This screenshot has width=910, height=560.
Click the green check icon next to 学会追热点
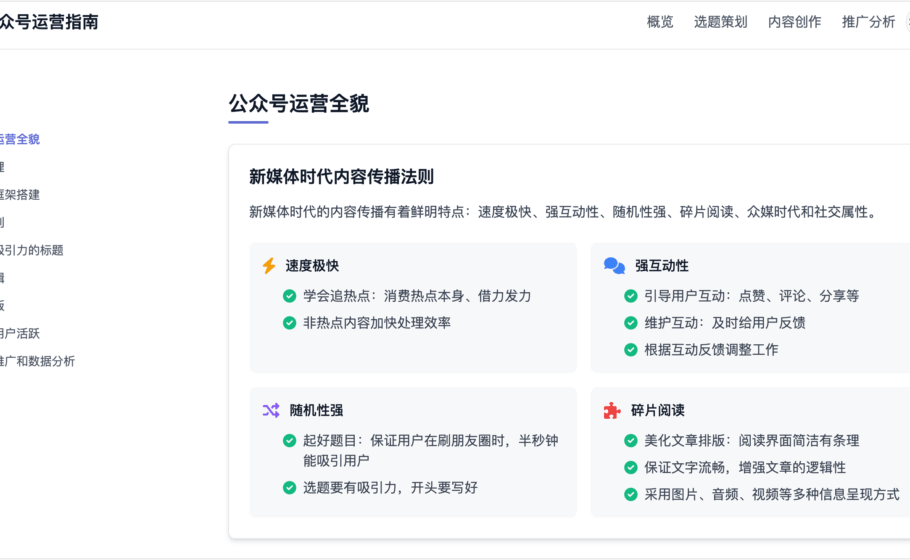tap(290, 296)
